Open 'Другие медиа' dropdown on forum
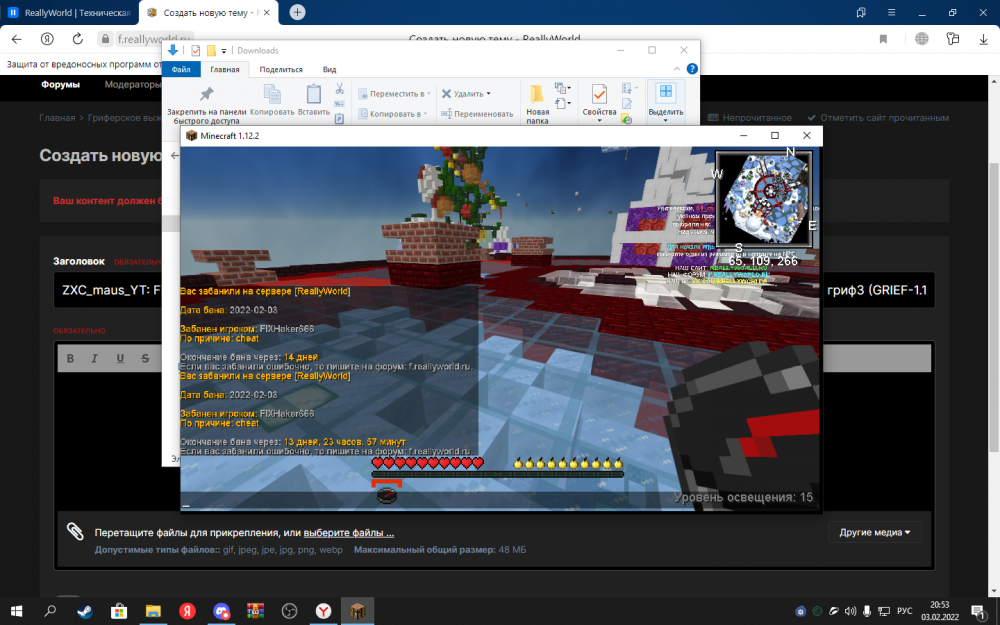This screenshot has height=625, width=1000. click(874, 532)
